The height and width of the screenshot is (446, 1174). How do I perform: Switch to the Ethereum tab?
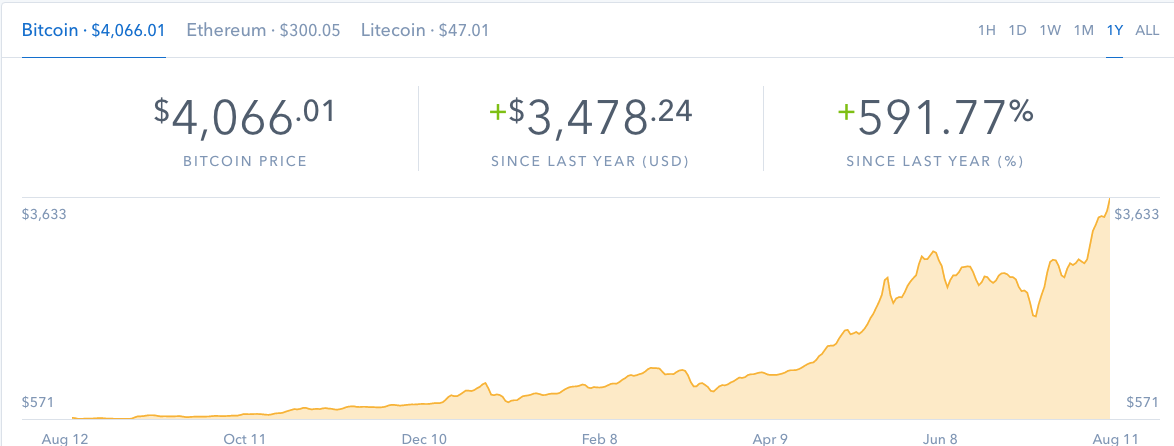tap(263, 30)
